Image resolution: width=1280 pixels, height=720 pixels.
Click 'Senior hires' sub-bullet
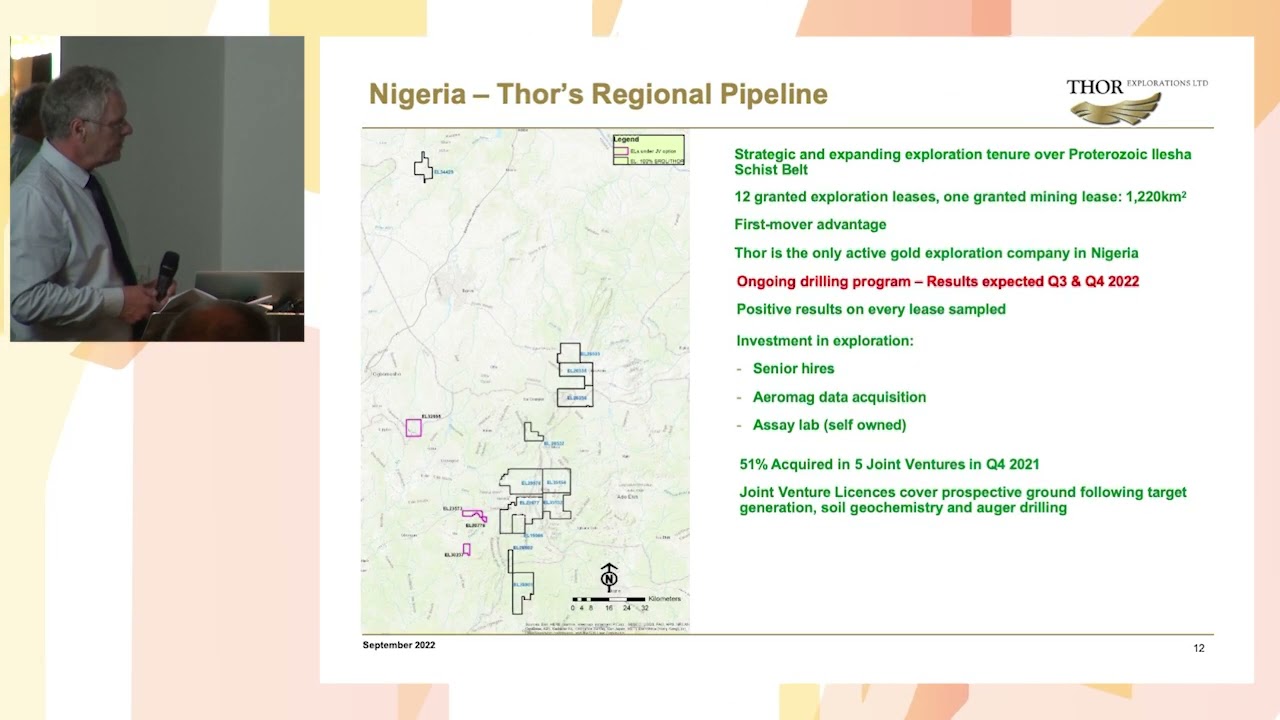[x=793, y=369]
